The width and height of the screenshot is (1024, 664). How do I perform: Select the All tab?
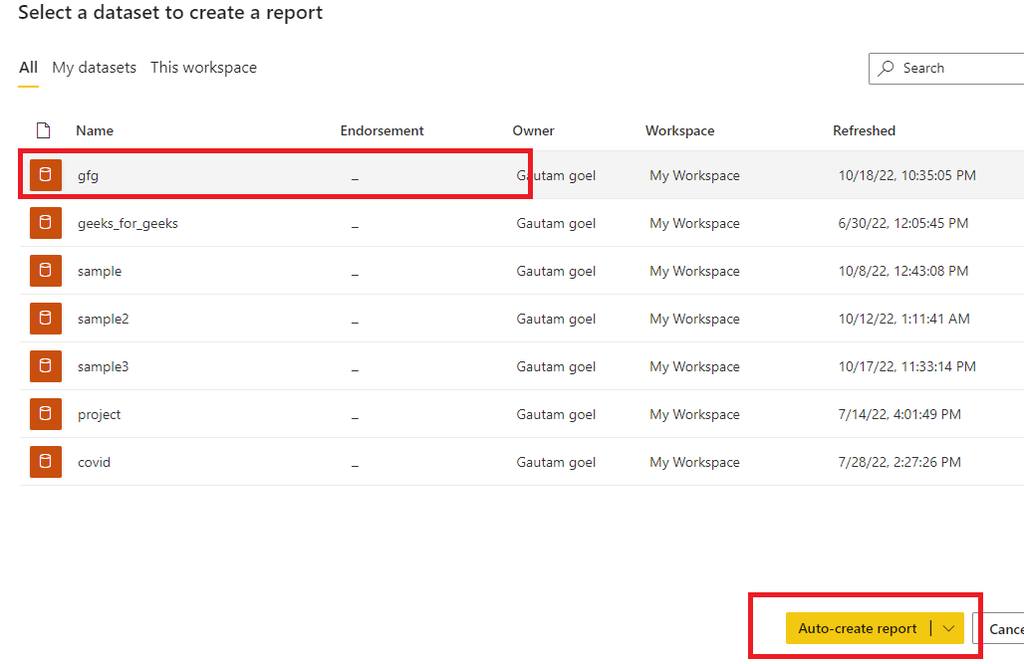[28, 67]
